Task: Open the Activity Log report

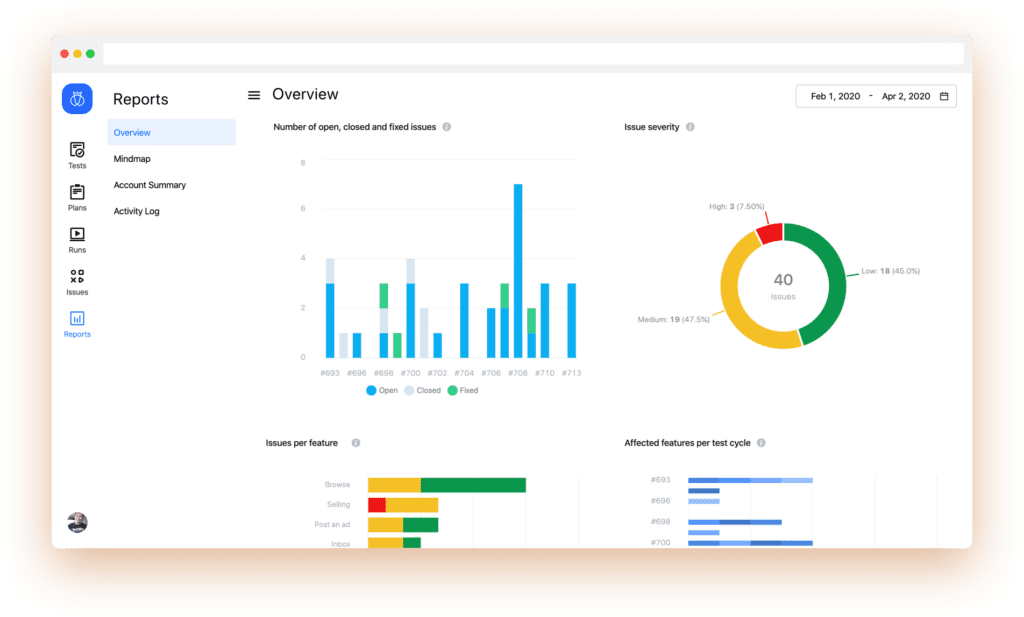Action: pyautogui.click(x=137, y=211)
